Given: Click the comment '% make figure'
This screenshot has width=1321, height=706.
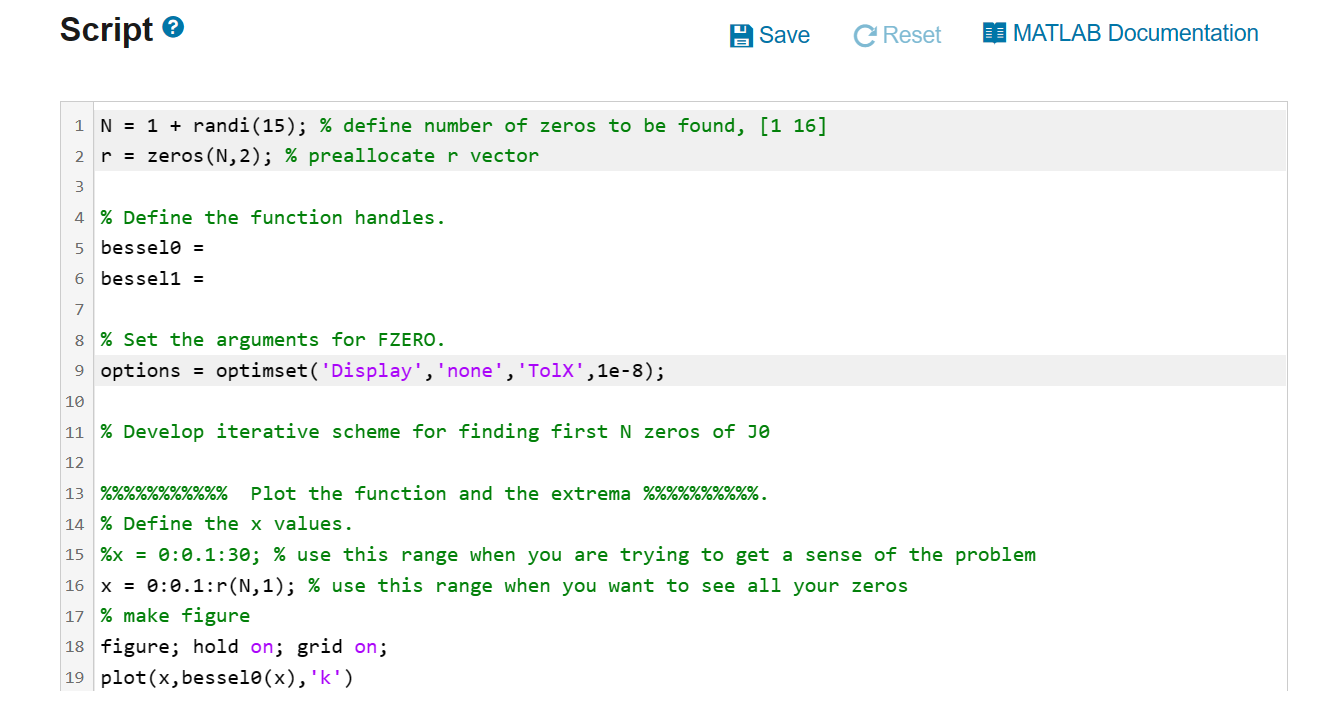Looking at the screenshot, I should [x=175, y=616].
